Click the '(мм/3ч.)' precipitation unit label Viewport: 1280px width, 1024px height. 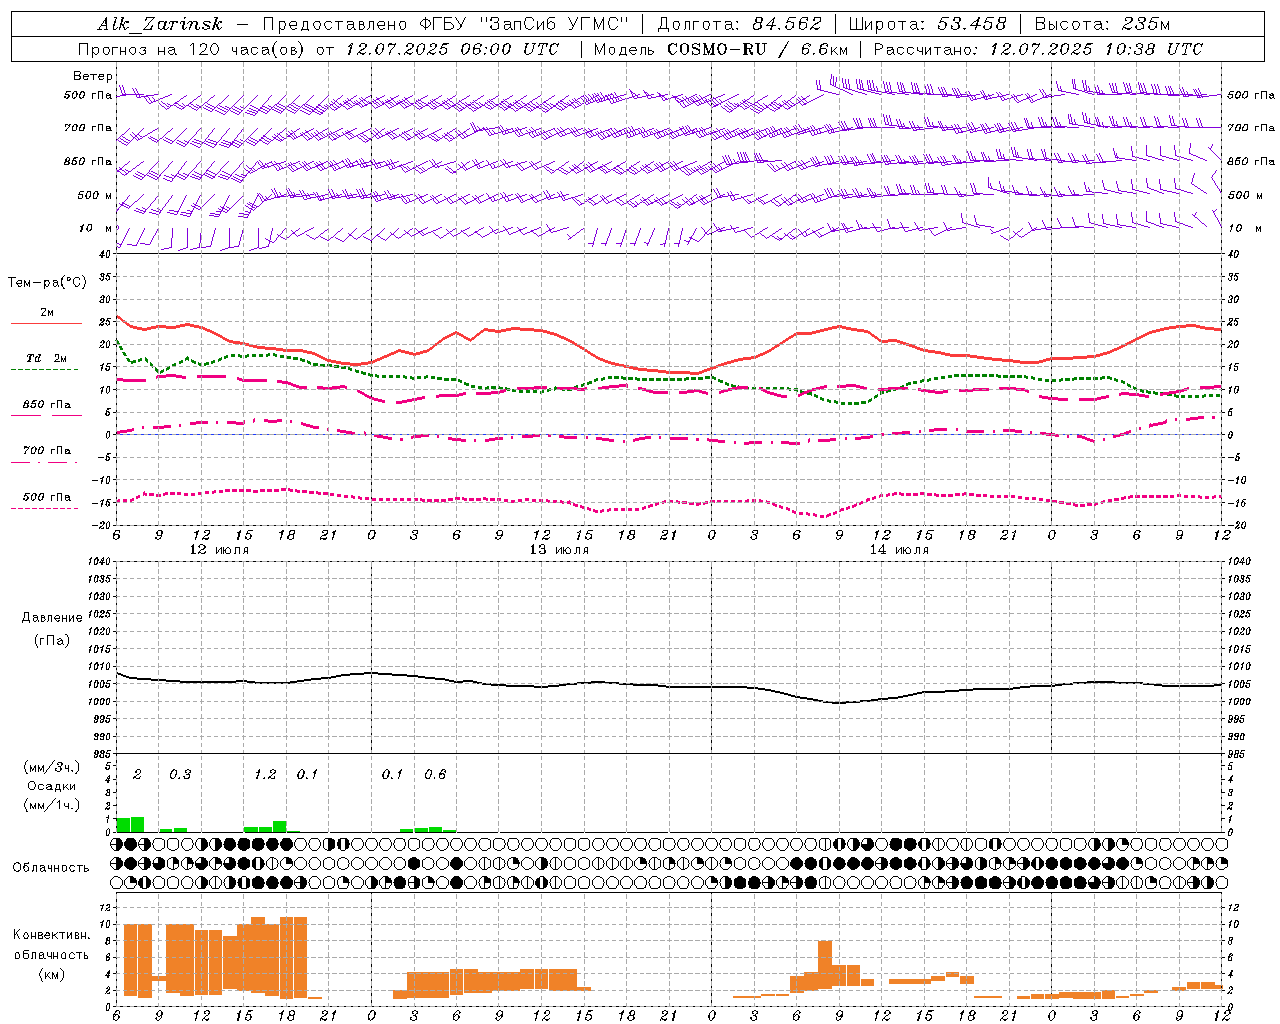tap(51, 767)
